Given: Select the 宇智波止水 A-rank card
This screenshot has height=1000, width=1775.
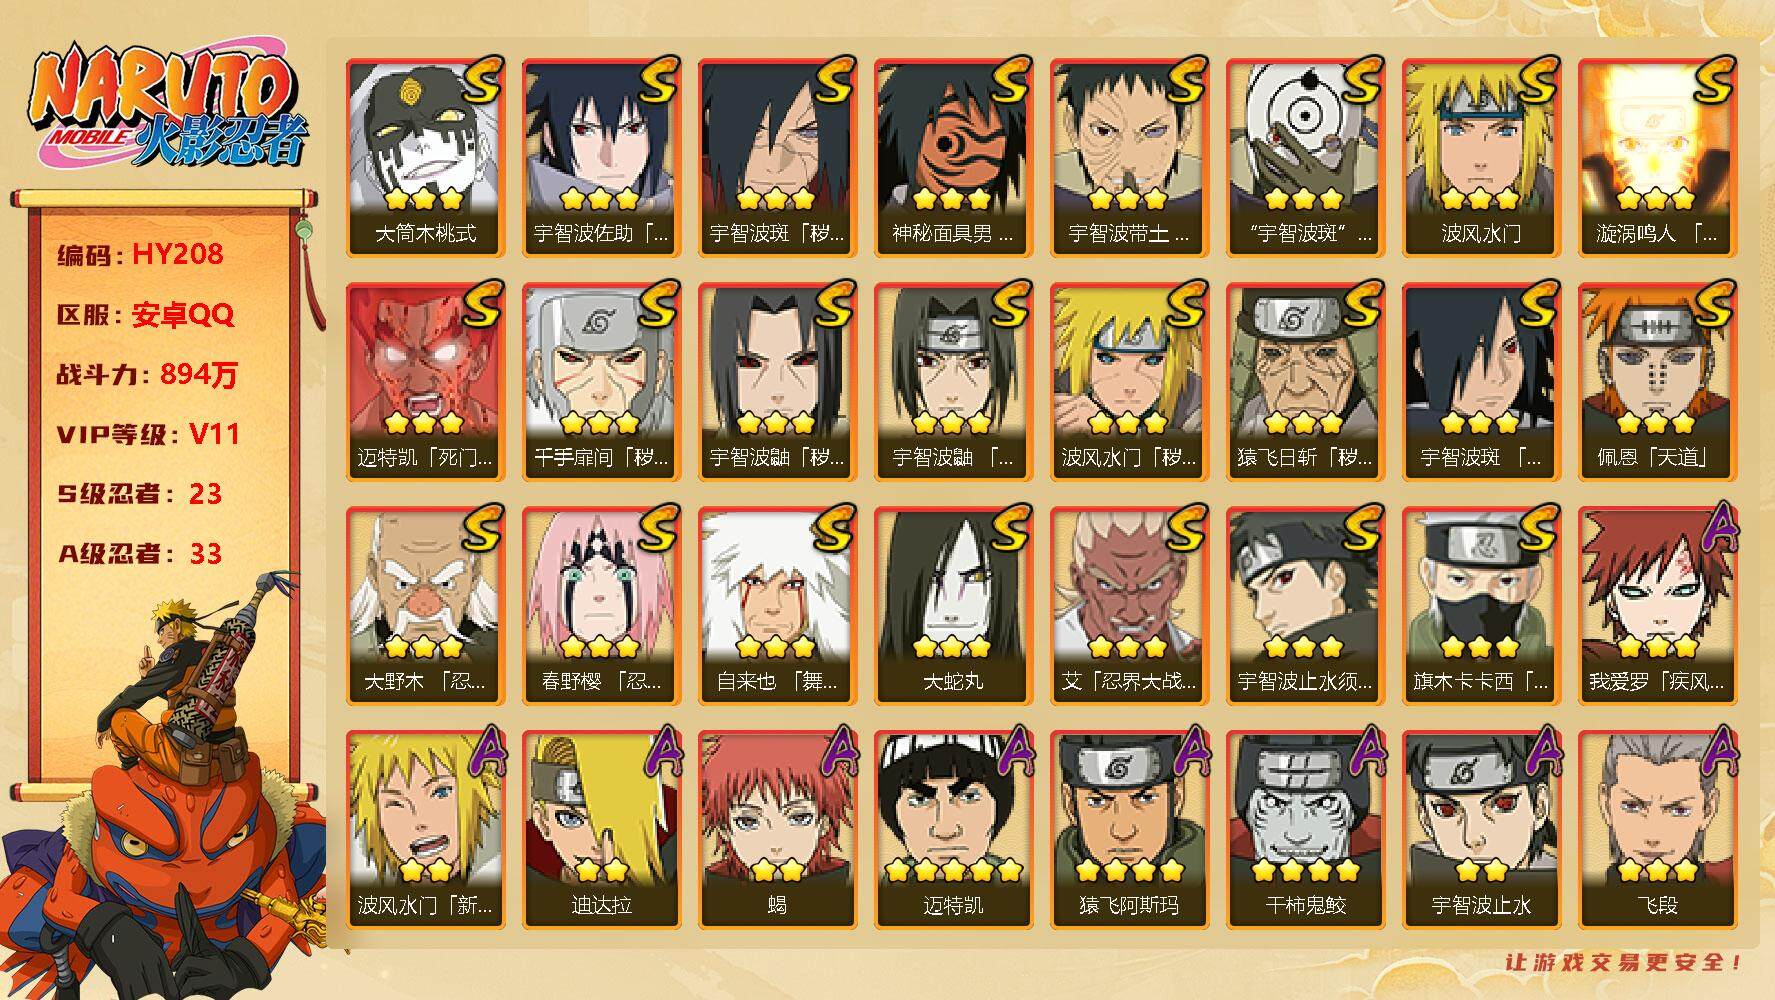Looking at the screenshot, I should [1481, 829].
